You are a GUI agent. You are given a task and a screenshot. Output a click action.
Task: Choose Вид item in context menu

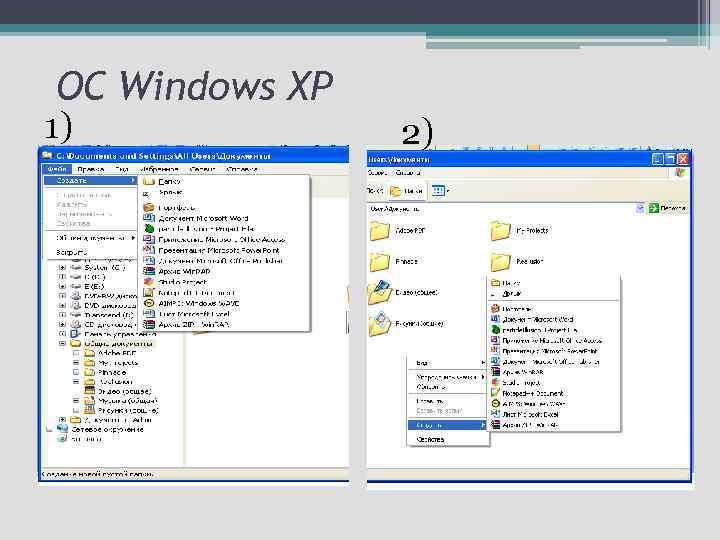point(447,363)
